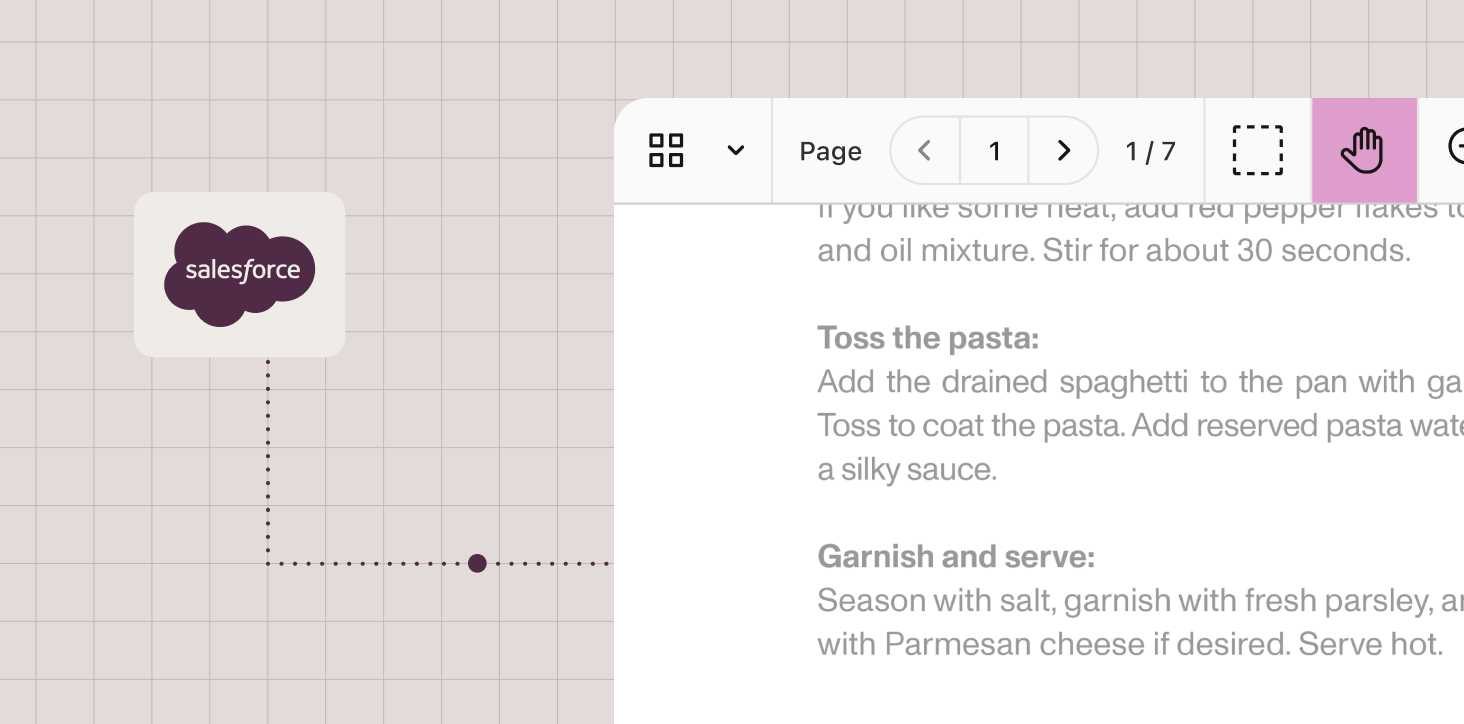This screenshot has height=724, width=1464.
Task: Click the Toss the pasta heading
Action: click(x=927, y=338)
